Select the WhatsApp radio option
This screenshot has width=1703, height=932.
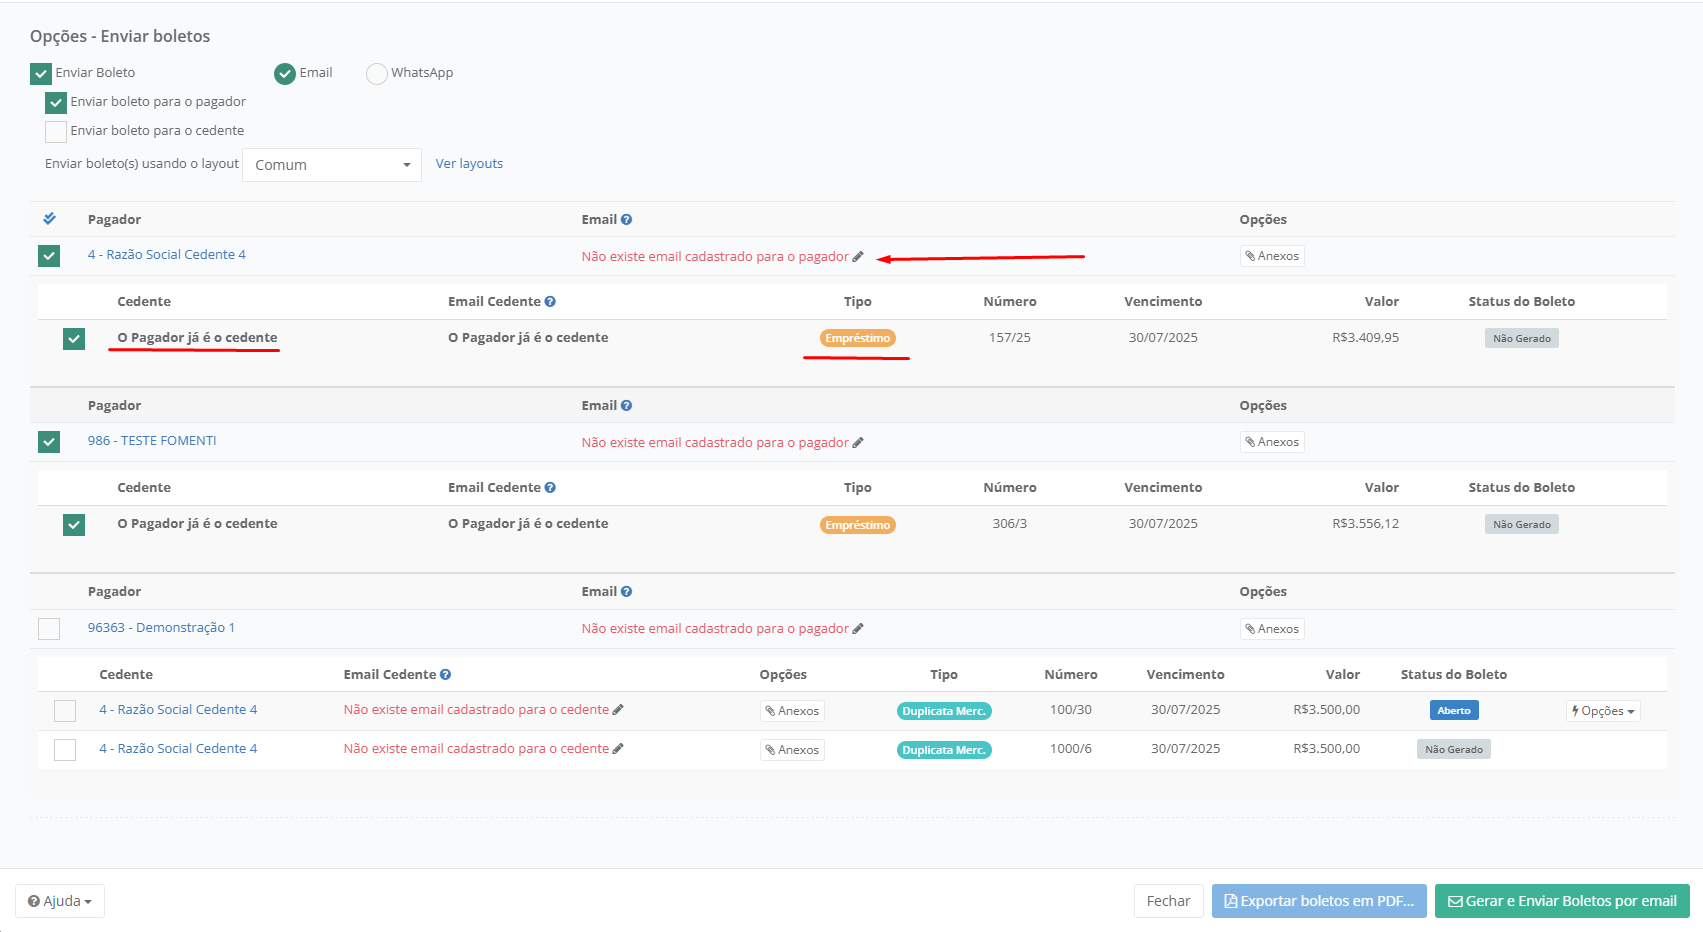(x=377, y=74)
